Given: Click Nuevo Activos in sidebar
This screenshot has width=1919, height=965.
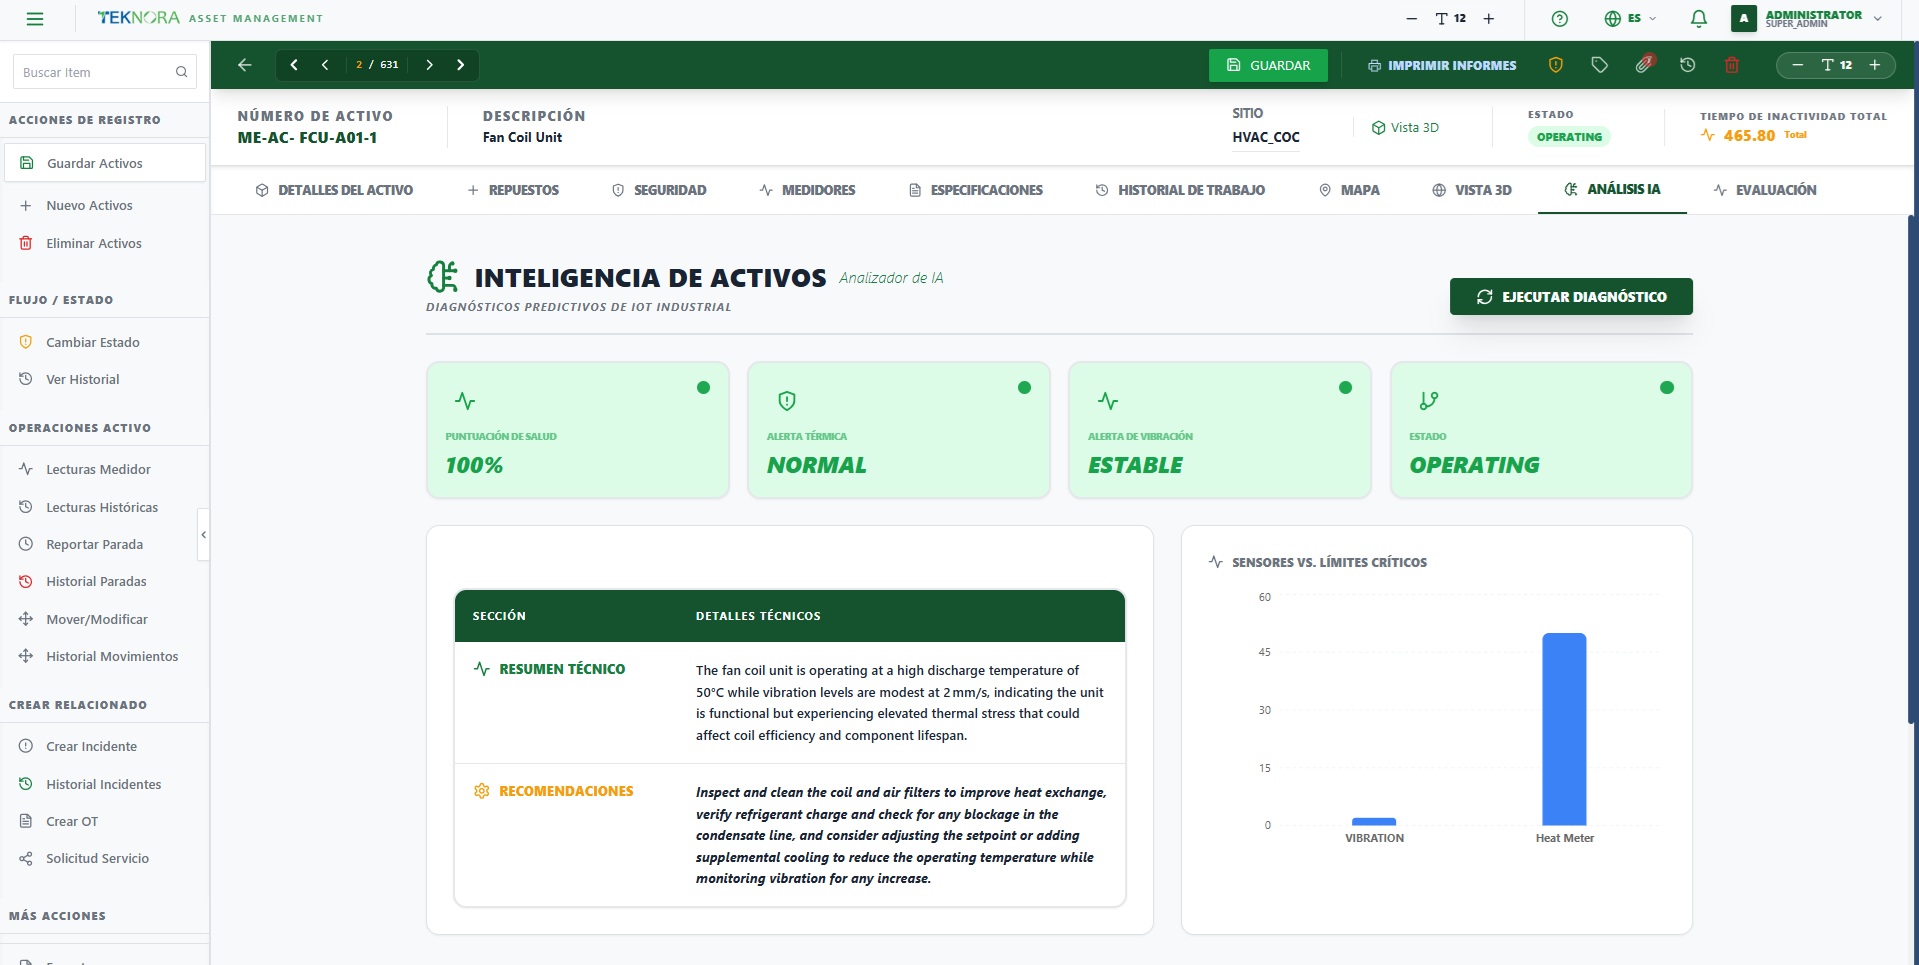Looking at the screenshot, I should [105, 205].
